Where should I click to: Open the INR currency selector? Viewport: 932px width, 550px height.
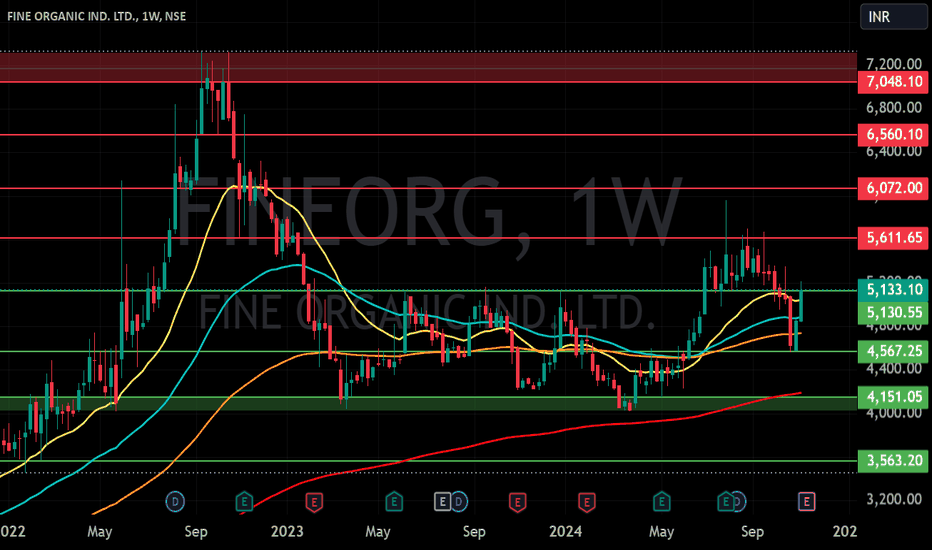click(x=893, y=17)
